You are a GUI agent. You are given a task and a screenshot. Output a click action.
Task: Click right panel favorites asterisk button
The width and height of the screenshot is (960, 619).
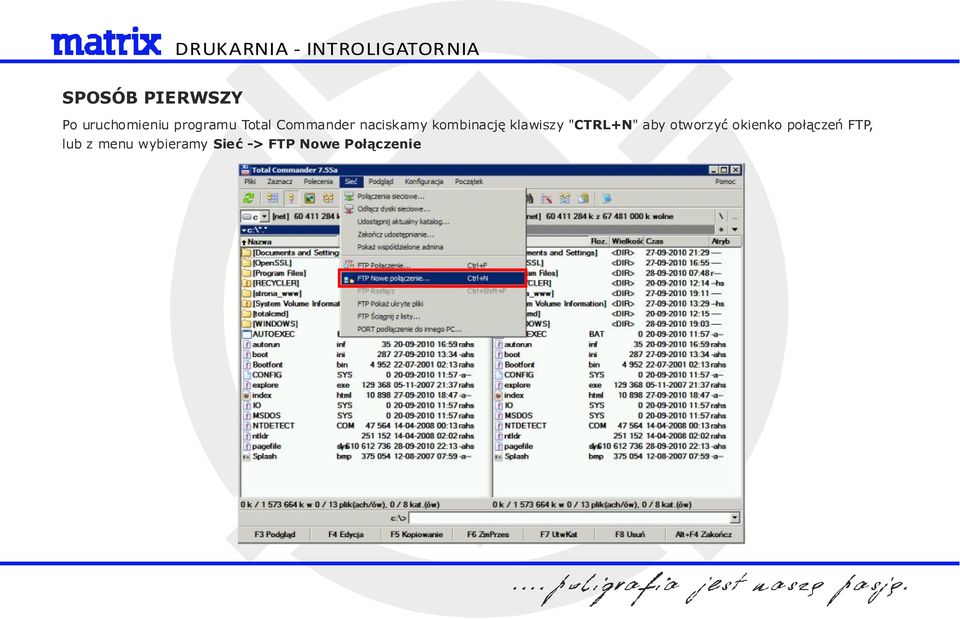point(721,230)
